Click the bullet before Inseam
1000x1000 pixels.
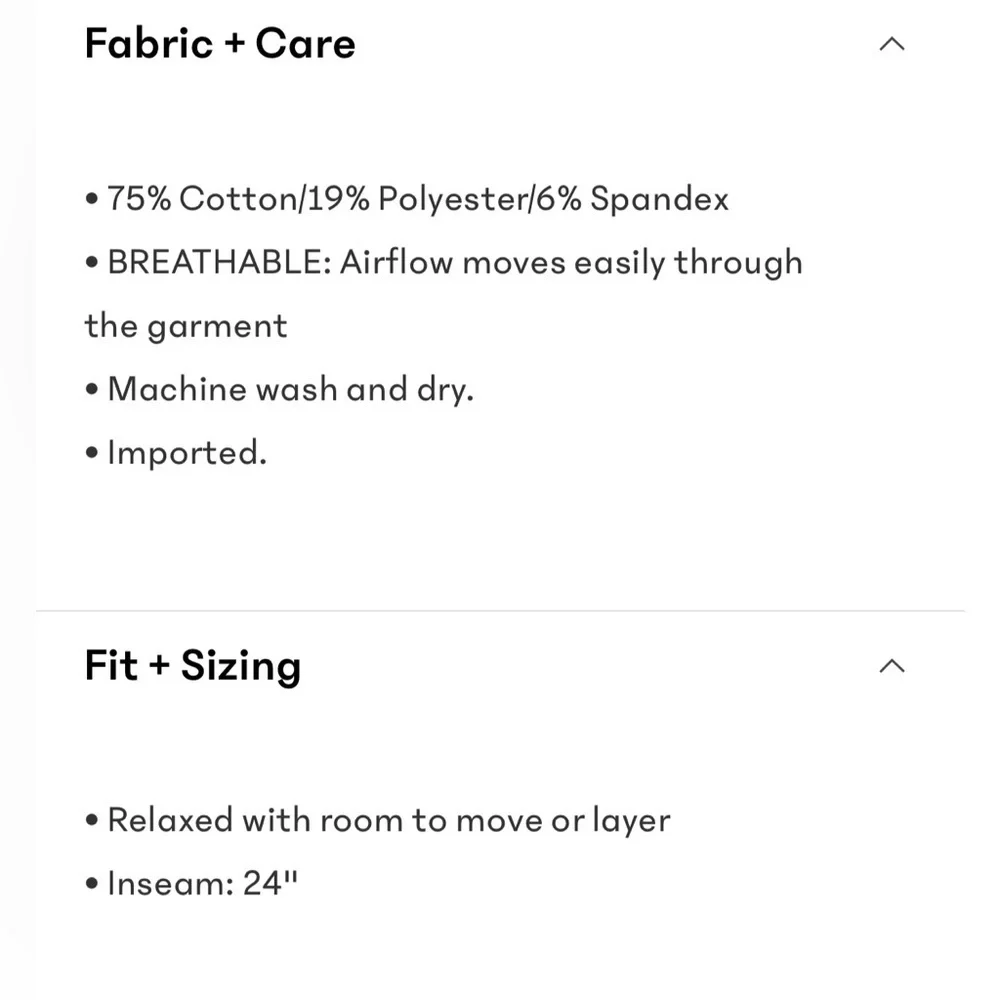(92, 884)
